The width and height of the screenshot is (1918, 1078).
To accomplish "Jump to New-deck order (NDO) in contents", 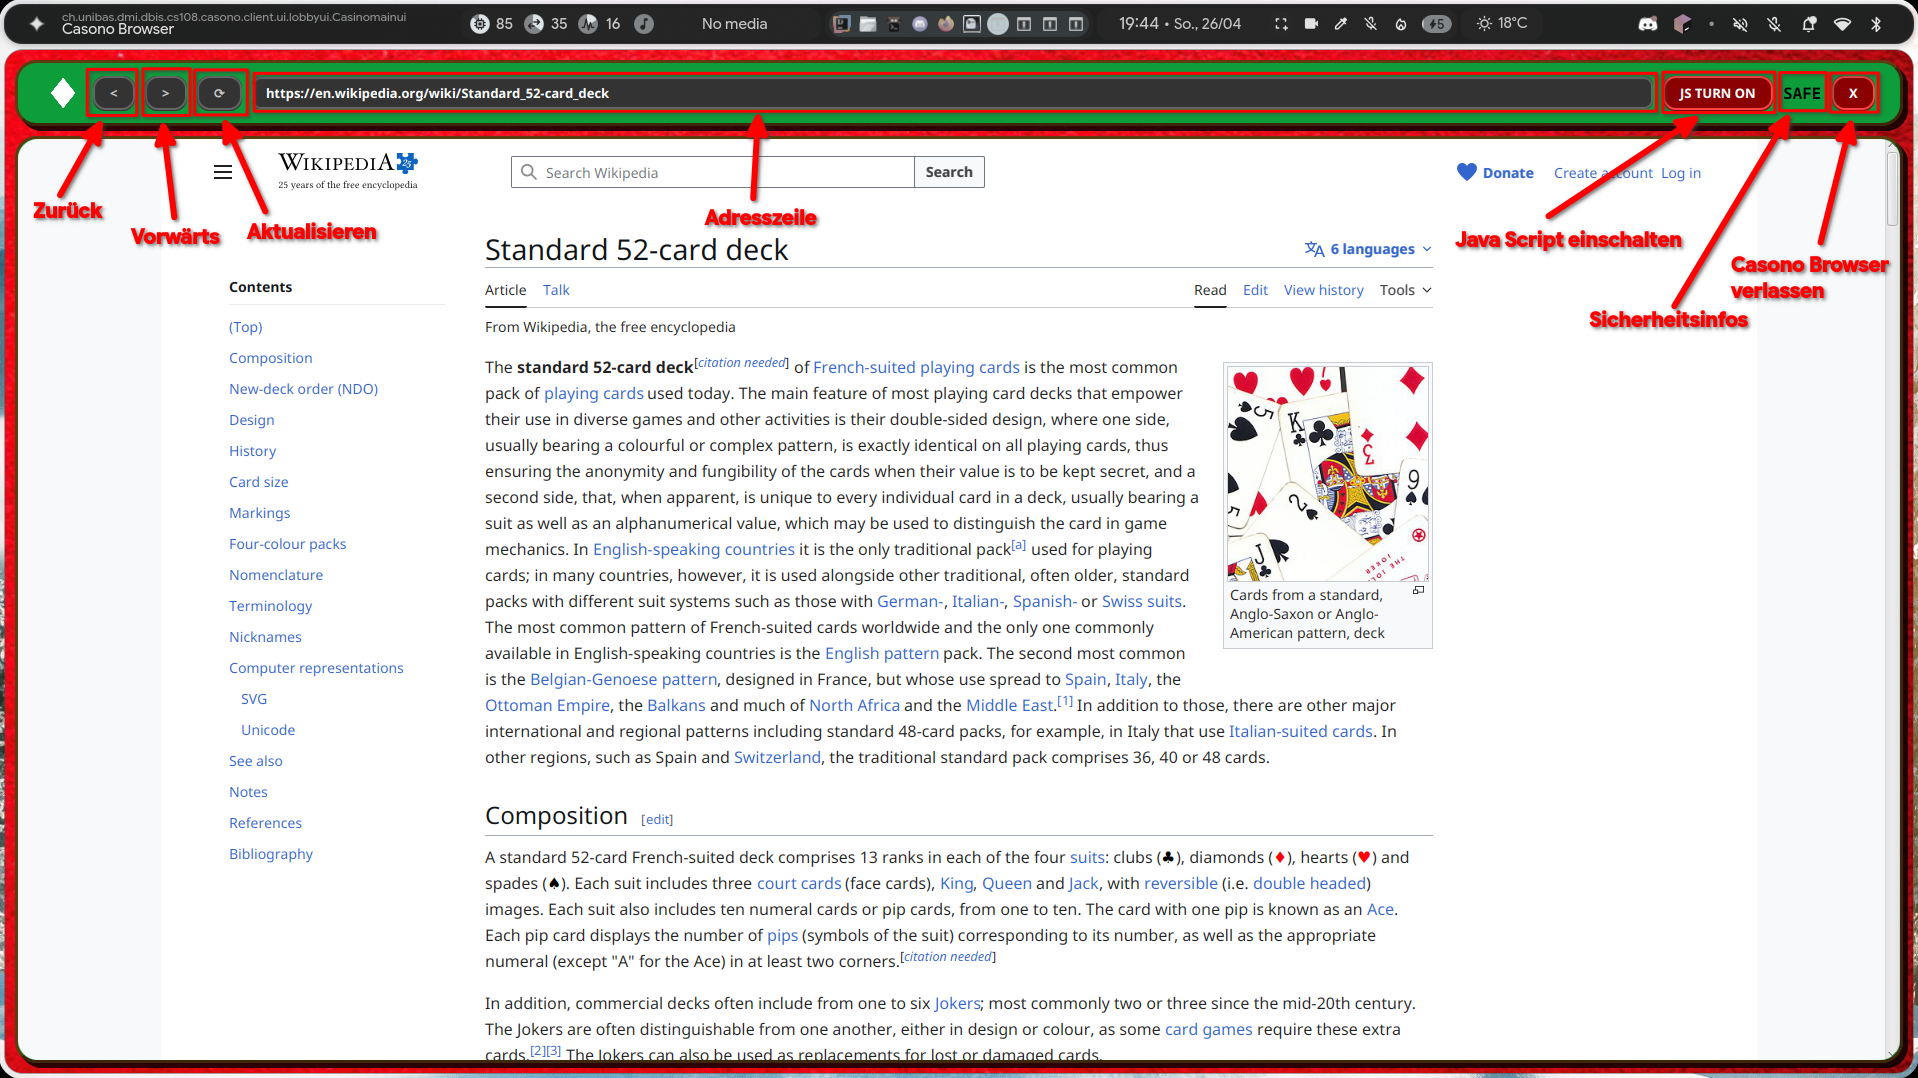I will pyautogui.click(x=303, y=389).
